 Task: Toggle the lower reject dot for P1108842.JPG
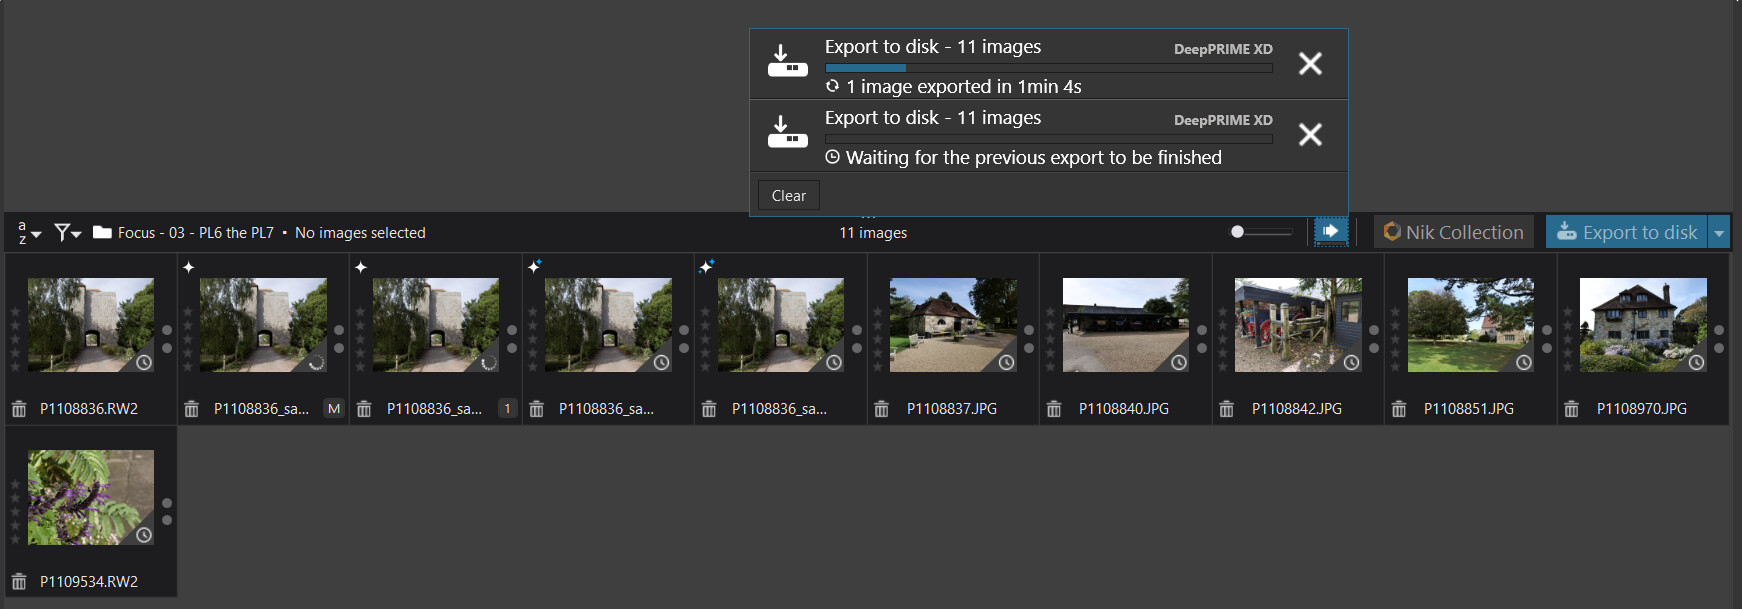[1374, 348]
